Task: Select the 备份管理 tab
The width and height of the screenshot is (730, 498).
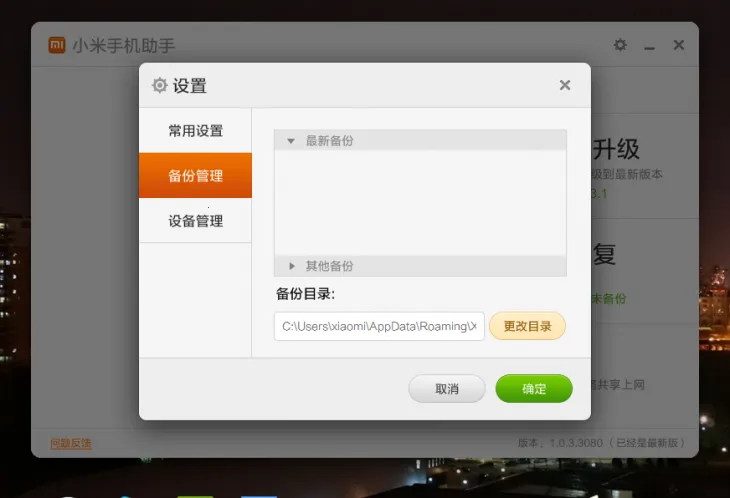Action: (195, 176)
